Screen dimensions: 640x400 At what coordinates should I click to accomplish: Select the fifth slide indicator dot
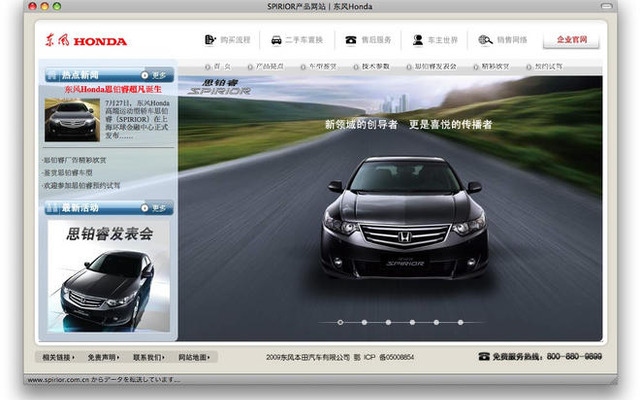coord(436,322)
